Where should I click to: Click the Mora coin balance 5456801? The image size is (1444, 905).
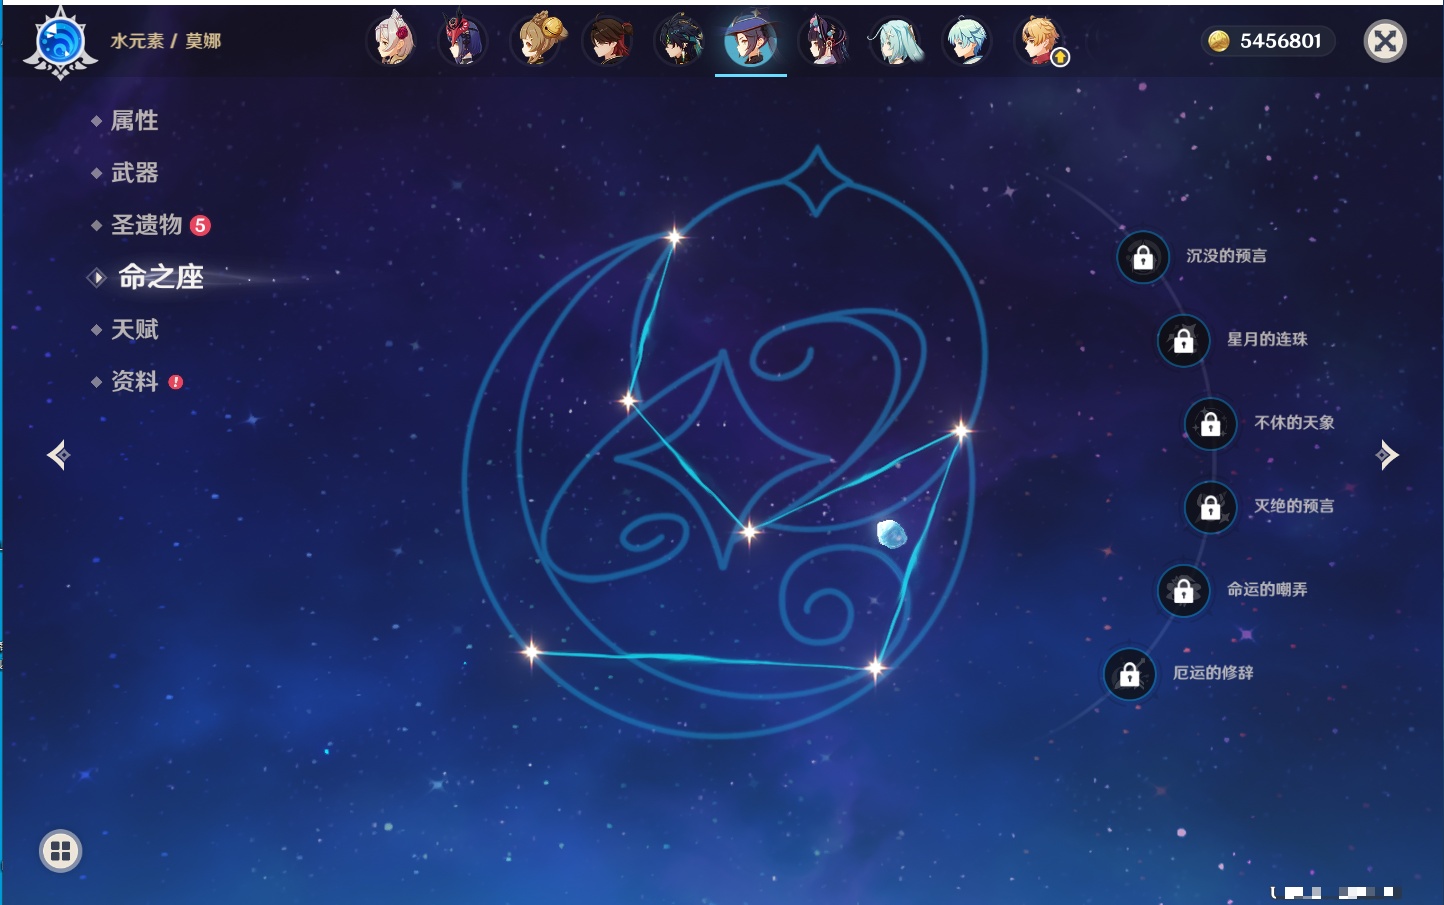[x=1267, y=41]
